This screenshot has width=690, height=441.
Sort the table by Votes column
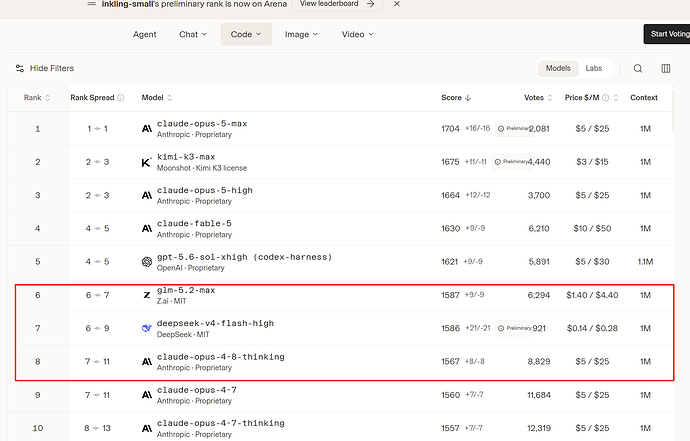538,98
